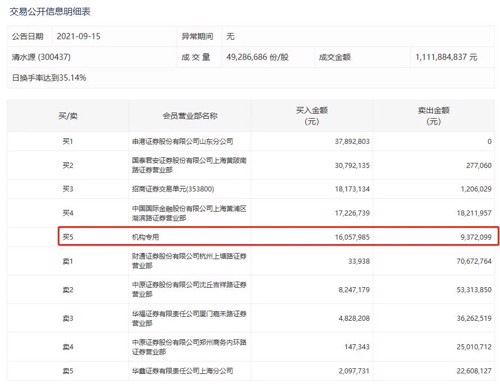
Task: Click sell amount 22,608,127
Action: click(474, 371)
